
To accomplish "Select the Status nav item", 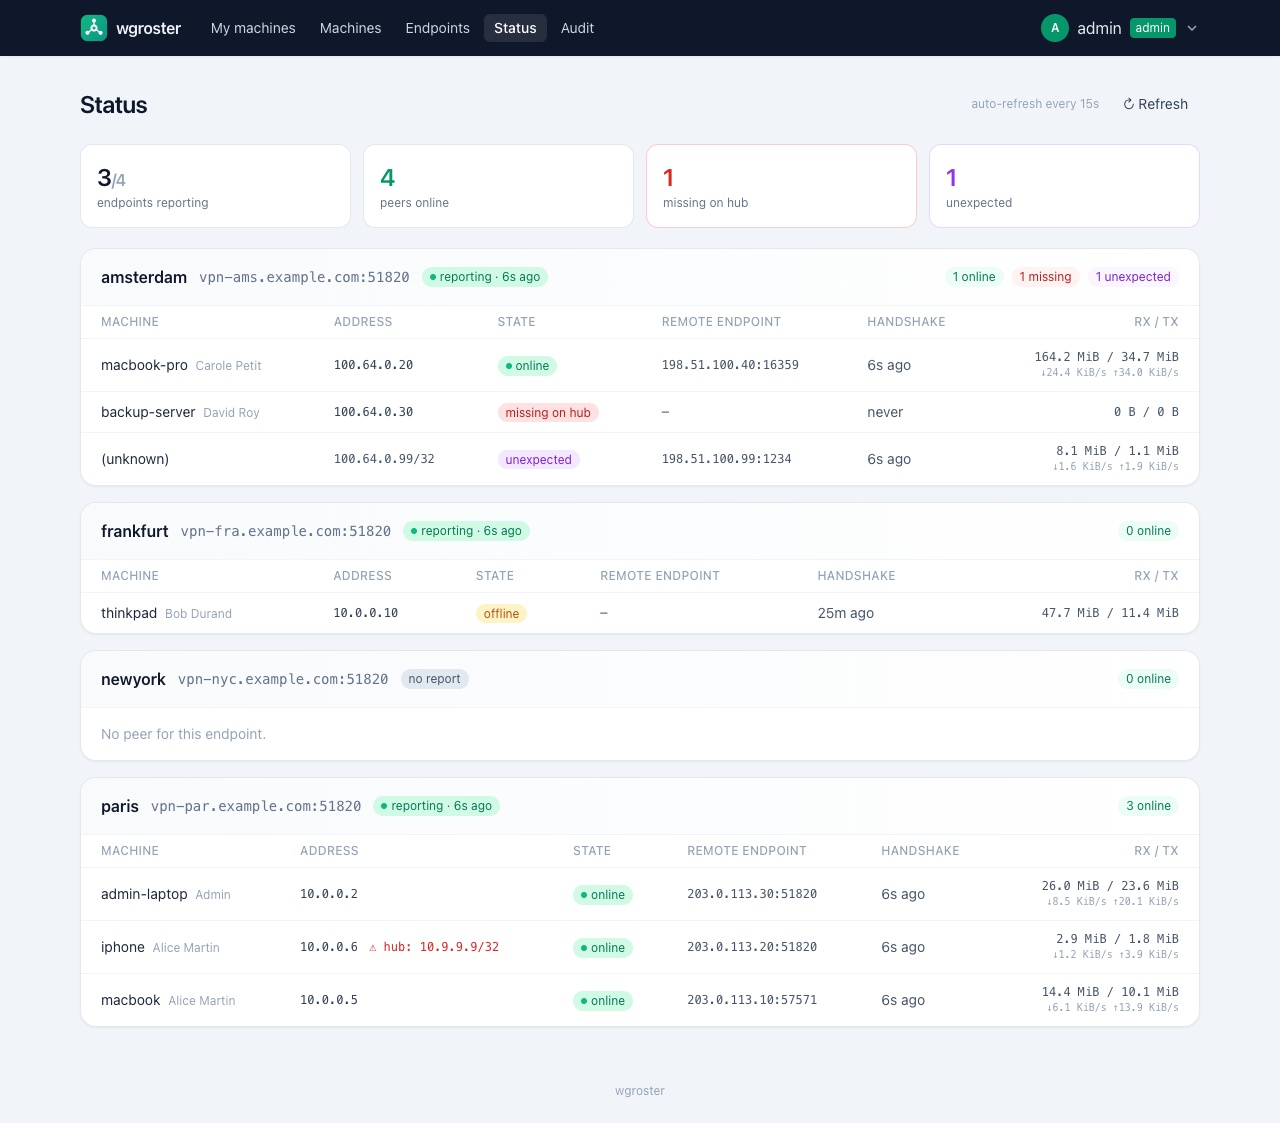I will coord(515,28).
